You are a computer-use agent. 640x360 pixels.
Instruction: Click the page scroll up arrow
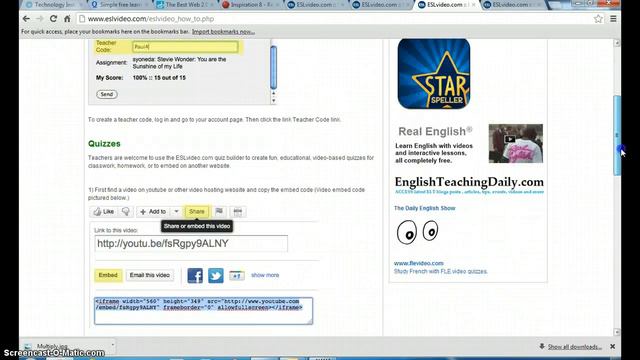click(x=617, y=43)
